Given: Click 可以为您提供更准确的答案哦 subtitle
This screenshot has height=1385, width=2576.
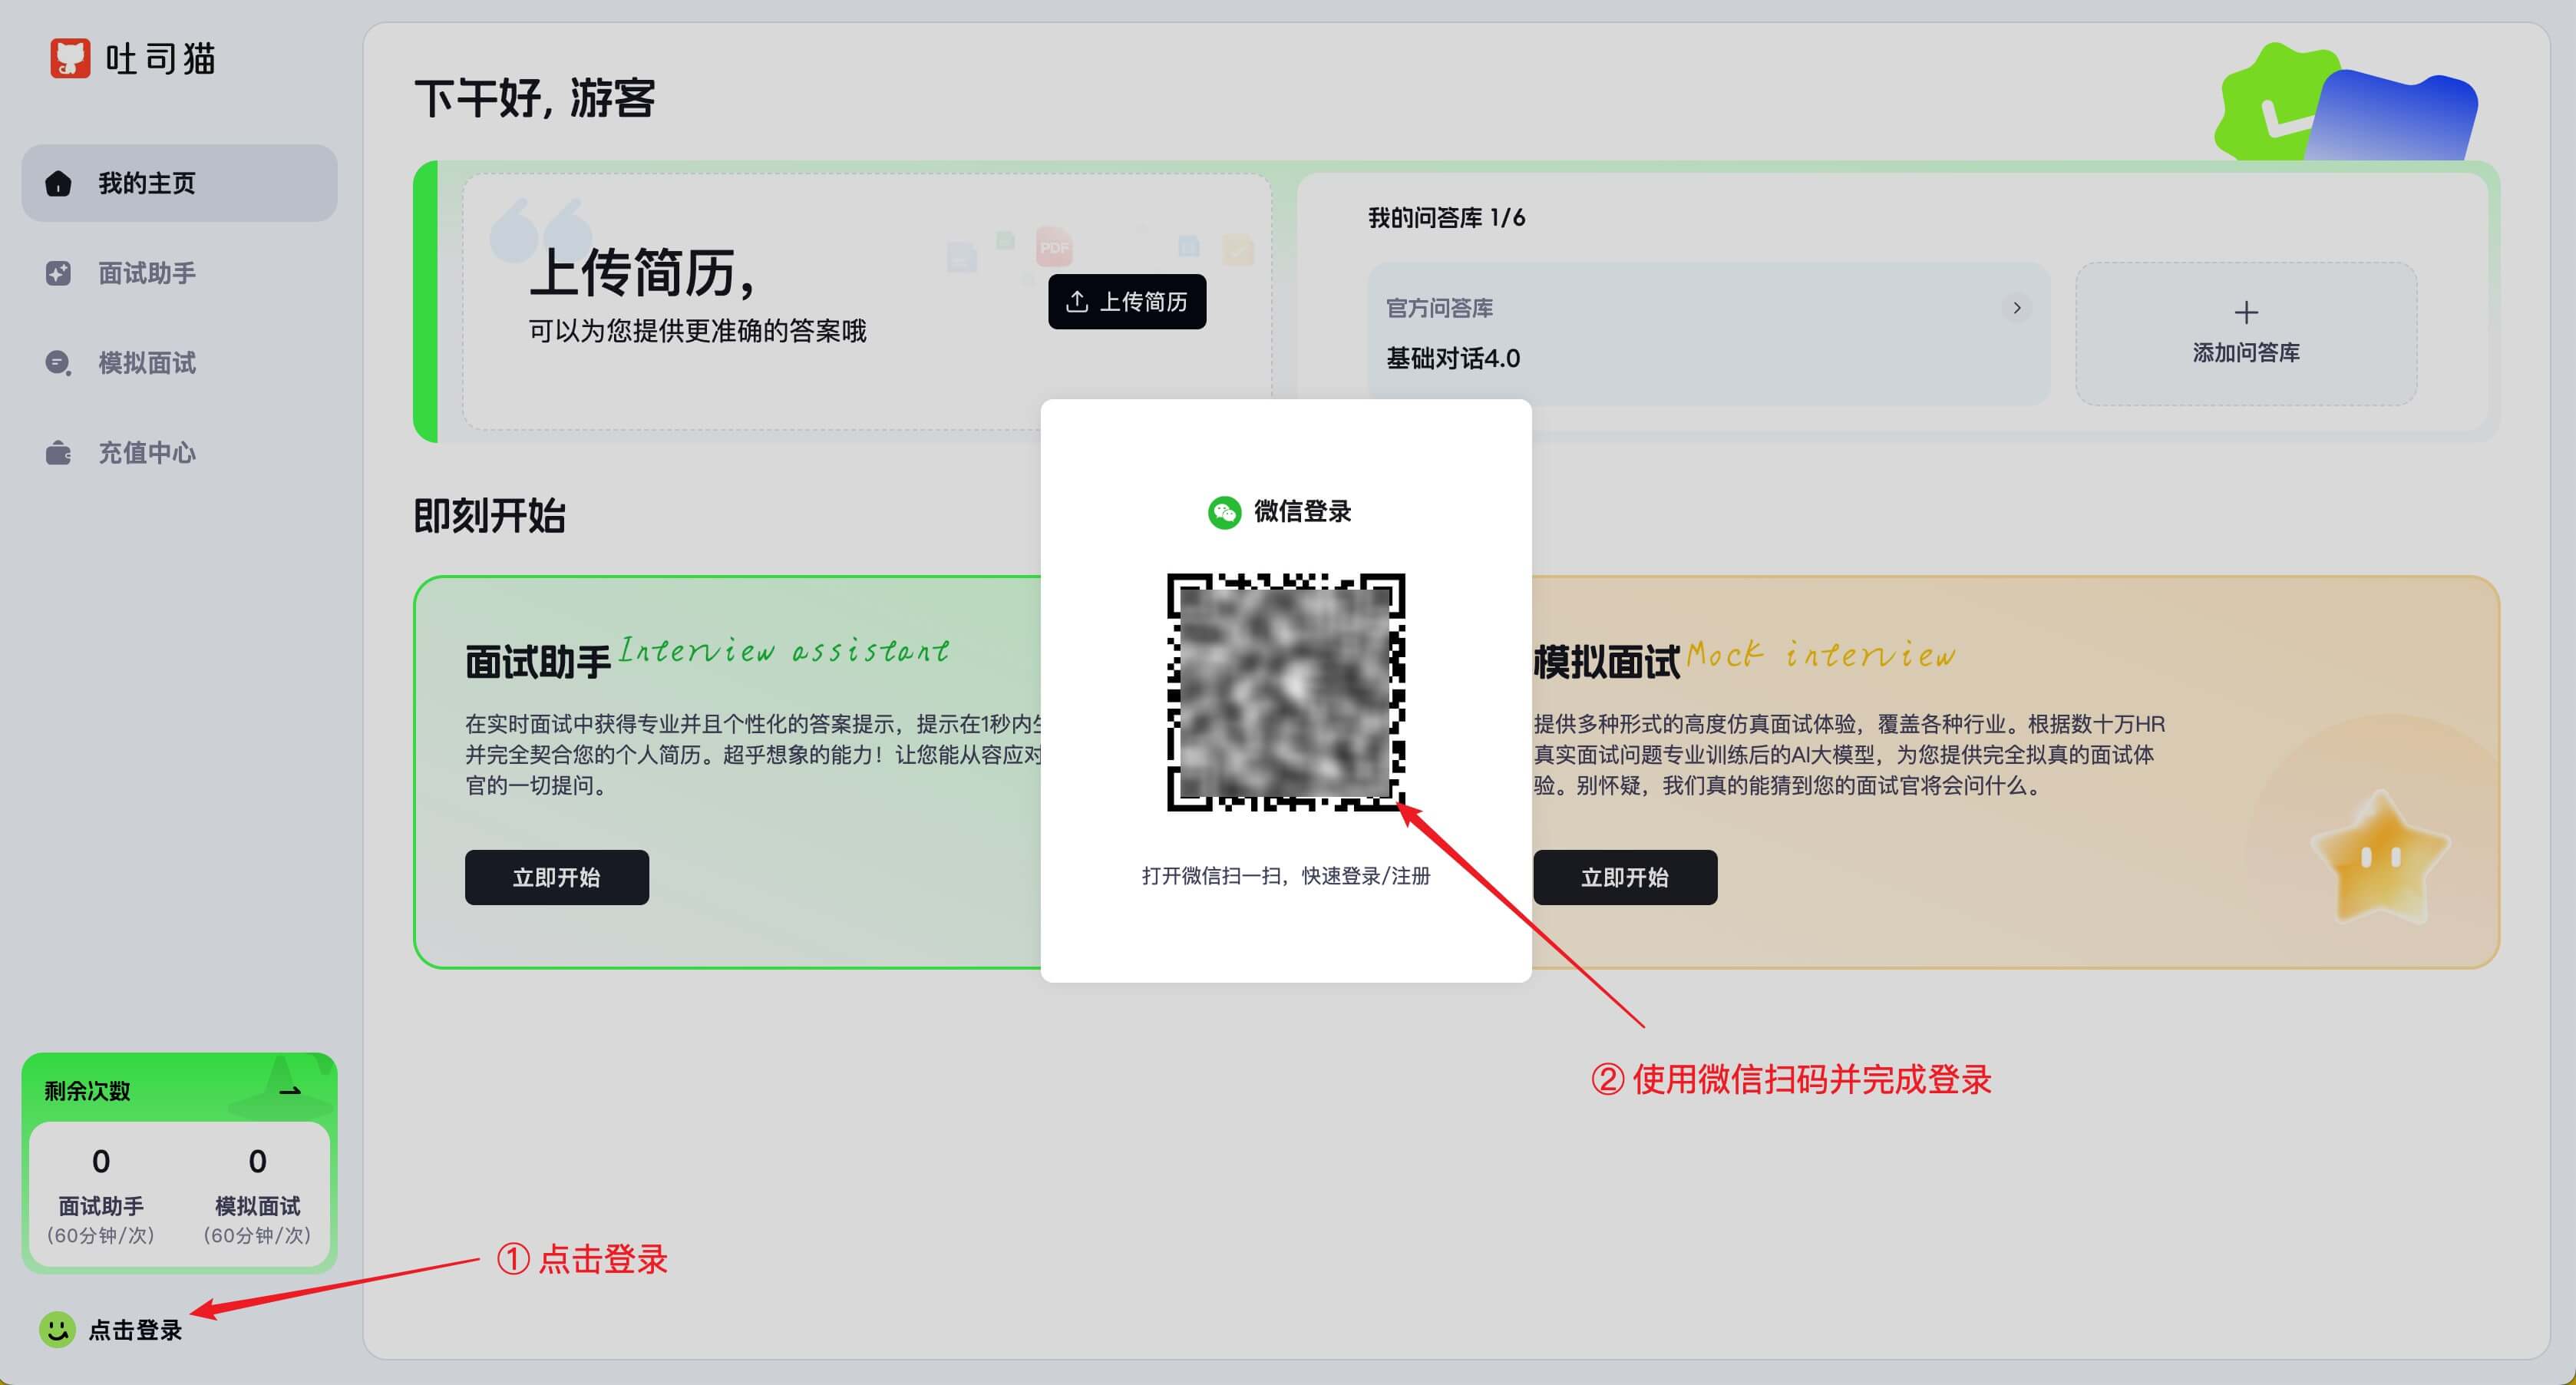Looking at the screenshot, I should pos(697,331).
